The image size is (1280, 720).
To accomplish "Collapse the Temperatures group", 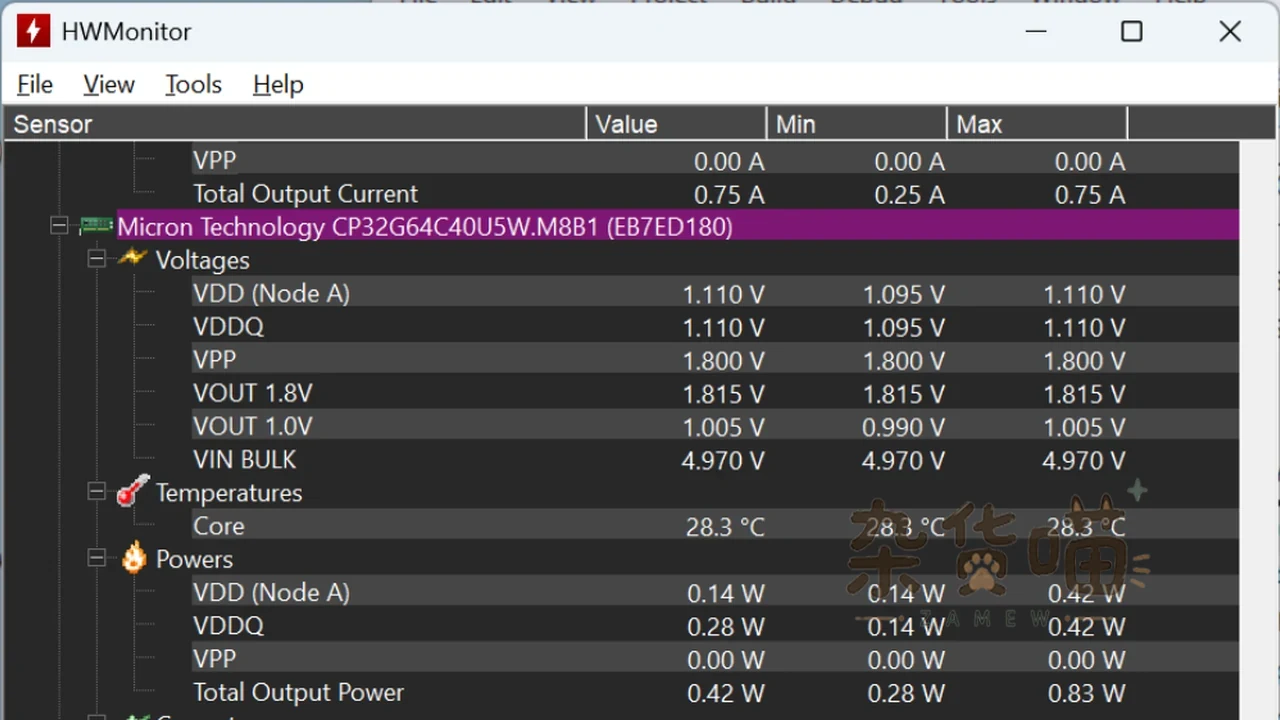I will [96, 491].
